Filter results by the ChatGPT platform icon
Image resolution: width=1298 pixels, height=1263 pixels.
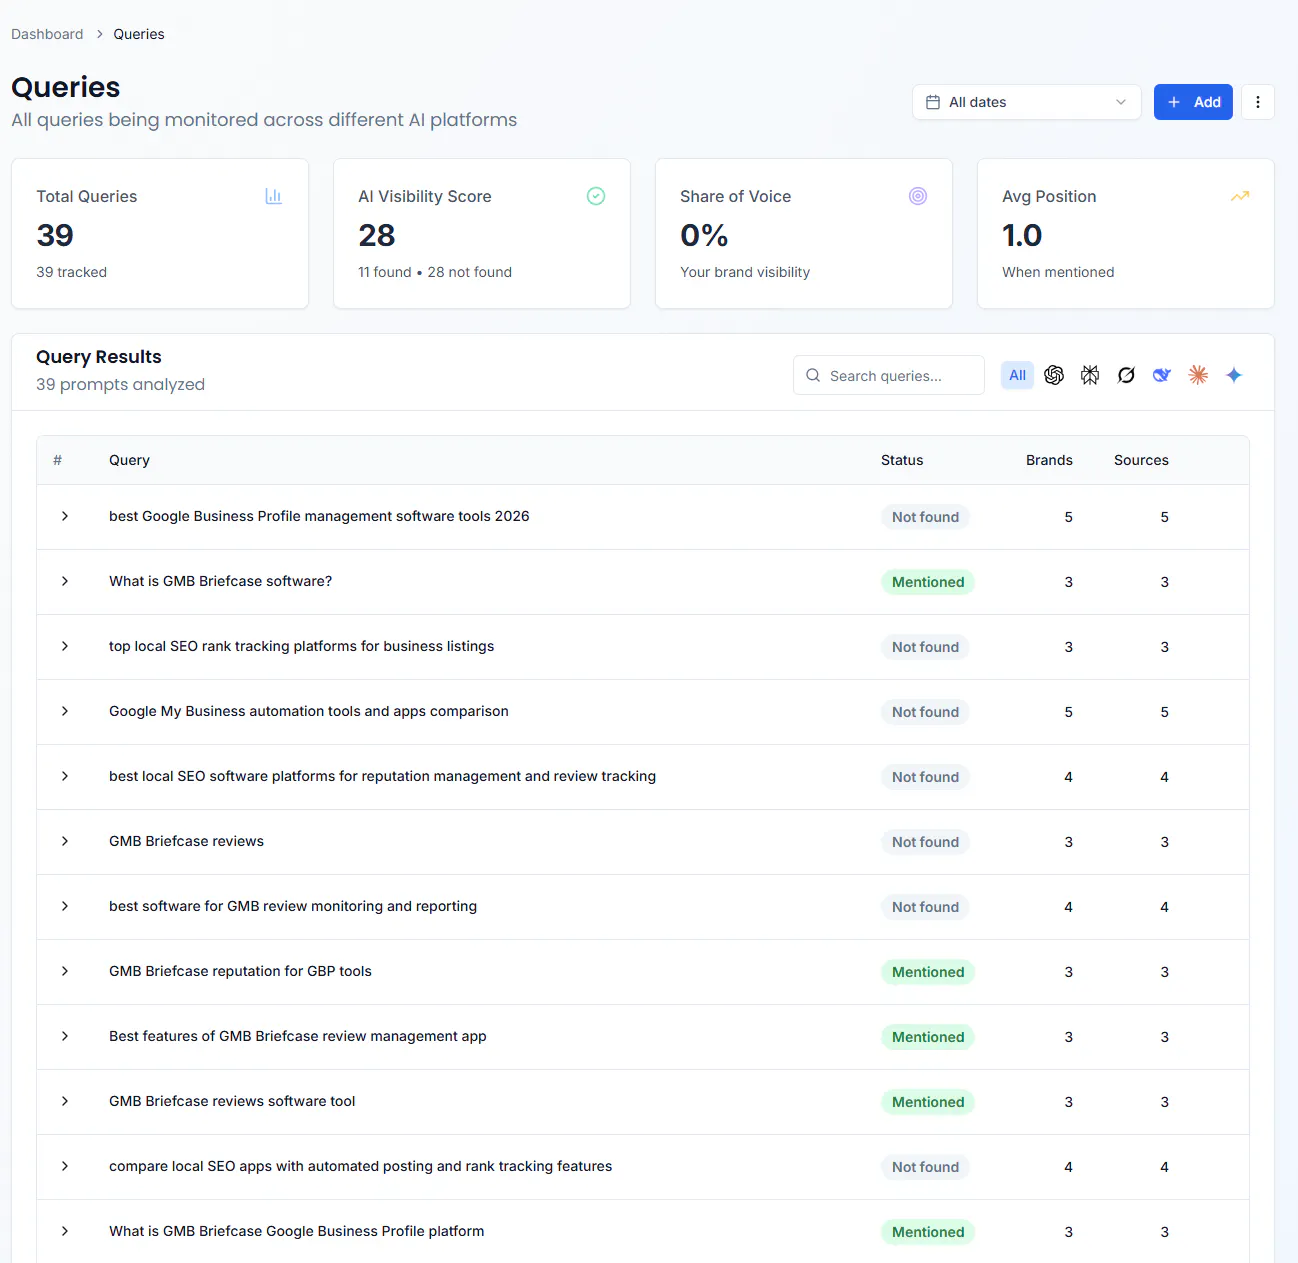[1054, 375]
